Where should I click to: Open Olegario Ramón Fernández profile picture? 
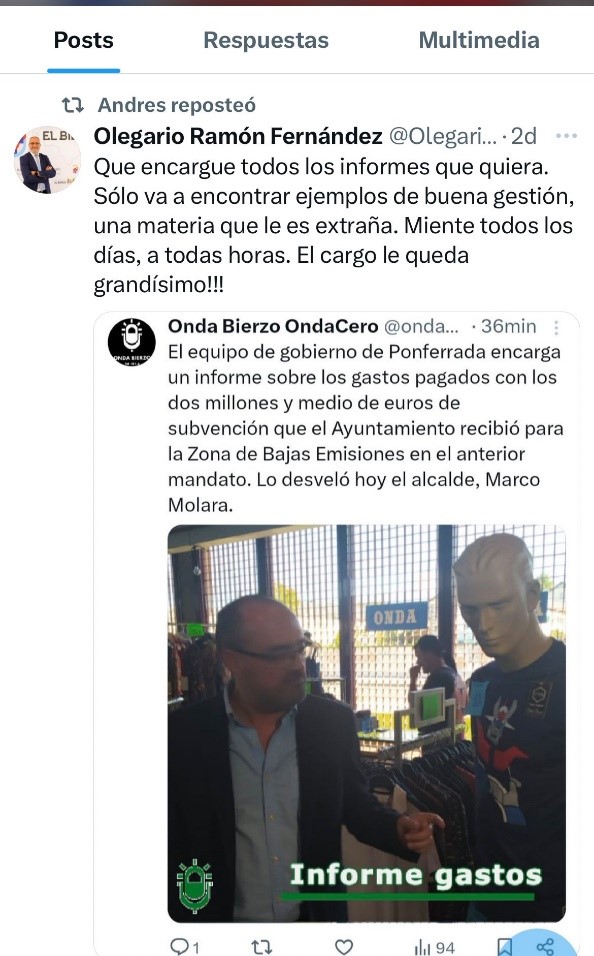coord(48,160)
